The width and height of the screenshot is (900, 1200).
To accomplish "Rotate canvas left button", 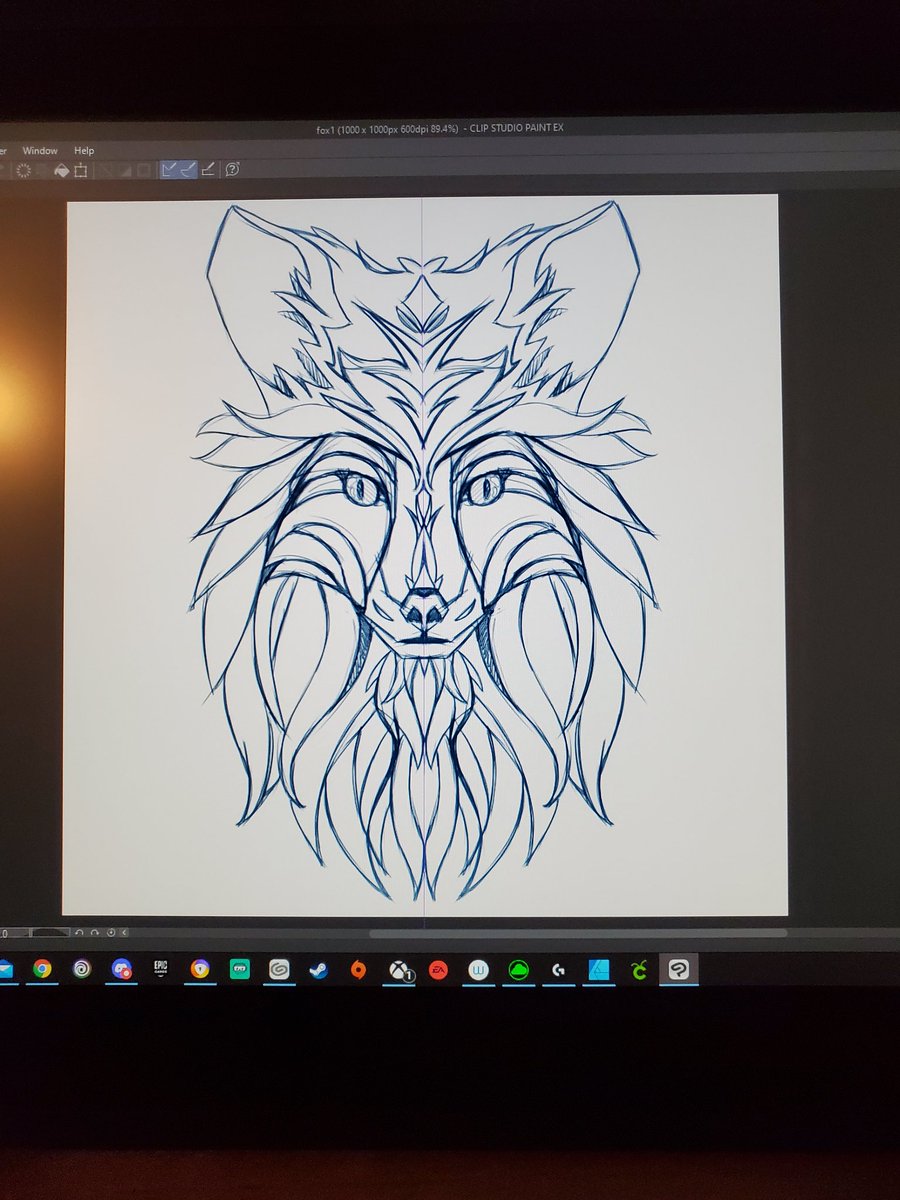I will point(81,933).
